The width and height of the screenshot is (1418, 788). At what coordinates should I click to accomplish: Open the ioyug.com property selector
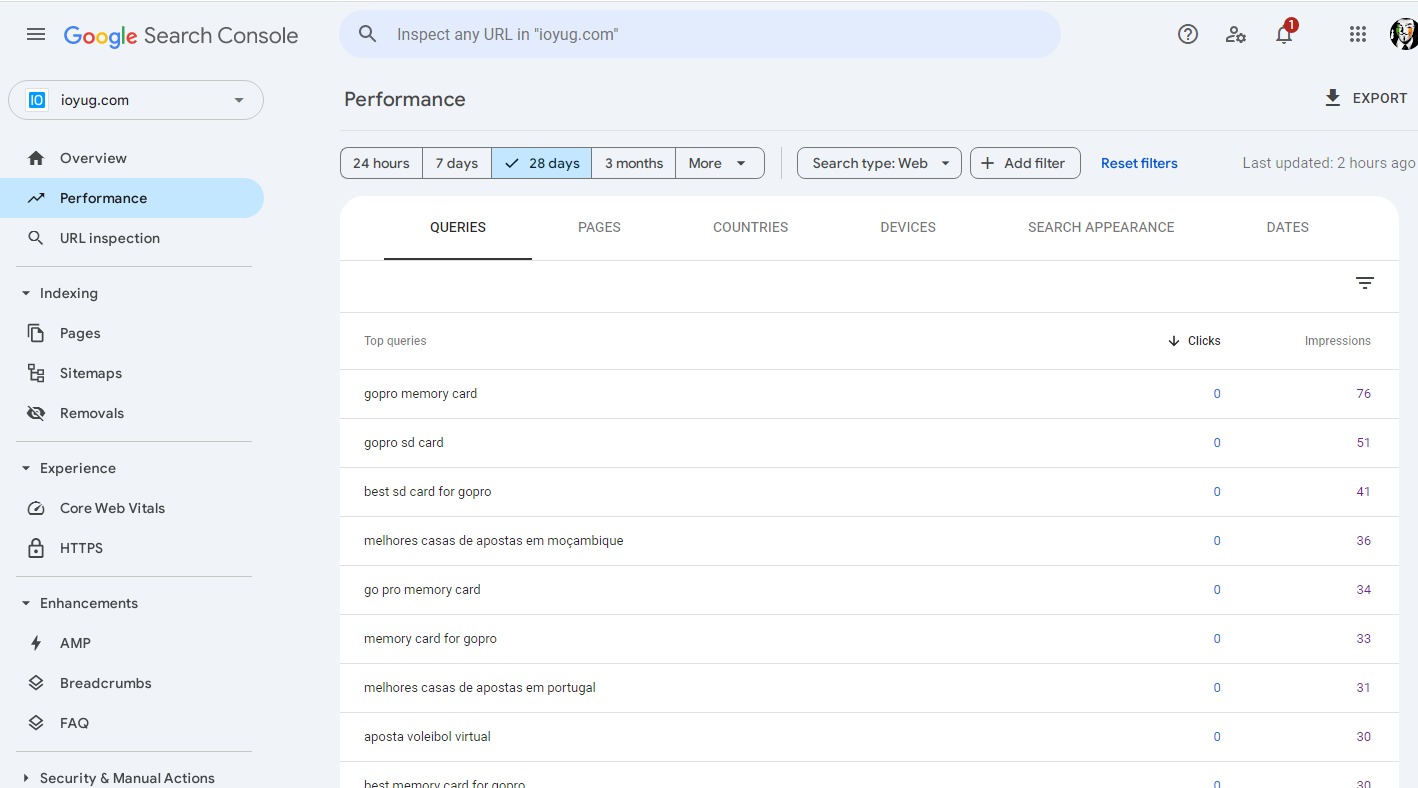tap(136, 100)
